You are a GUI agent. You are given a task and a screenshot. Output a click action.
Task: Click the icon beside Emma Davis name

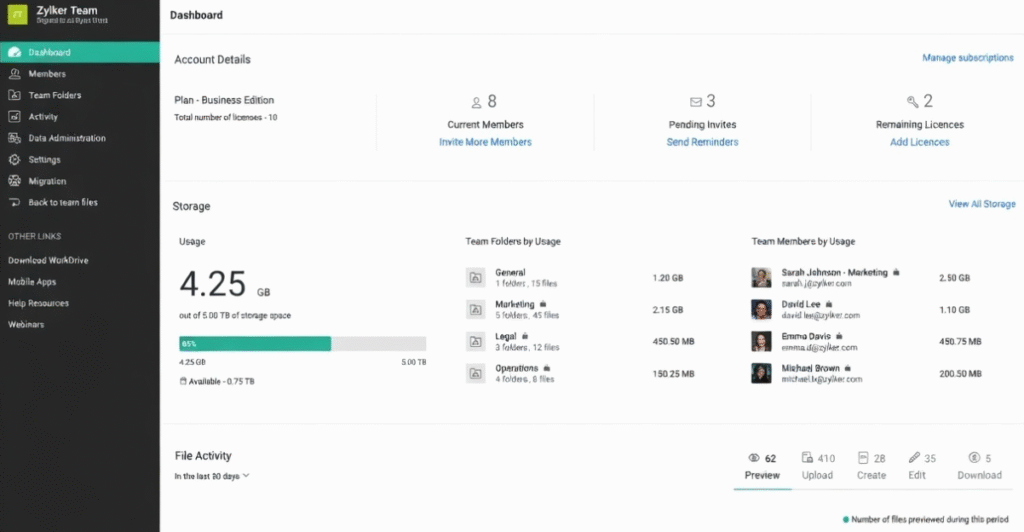click(839, 336)
